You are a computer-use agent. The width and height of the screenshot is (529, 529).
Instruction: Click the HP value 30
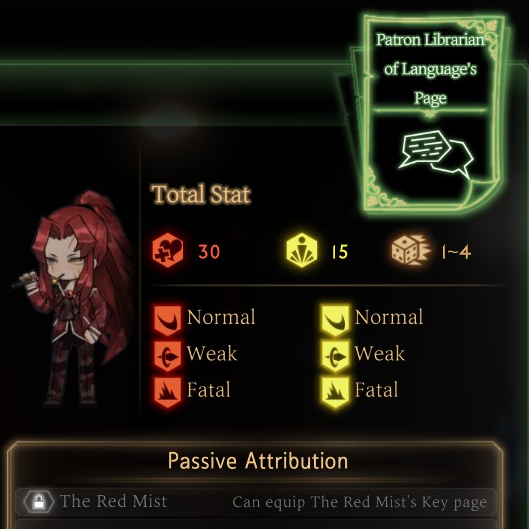coord(209,252)
